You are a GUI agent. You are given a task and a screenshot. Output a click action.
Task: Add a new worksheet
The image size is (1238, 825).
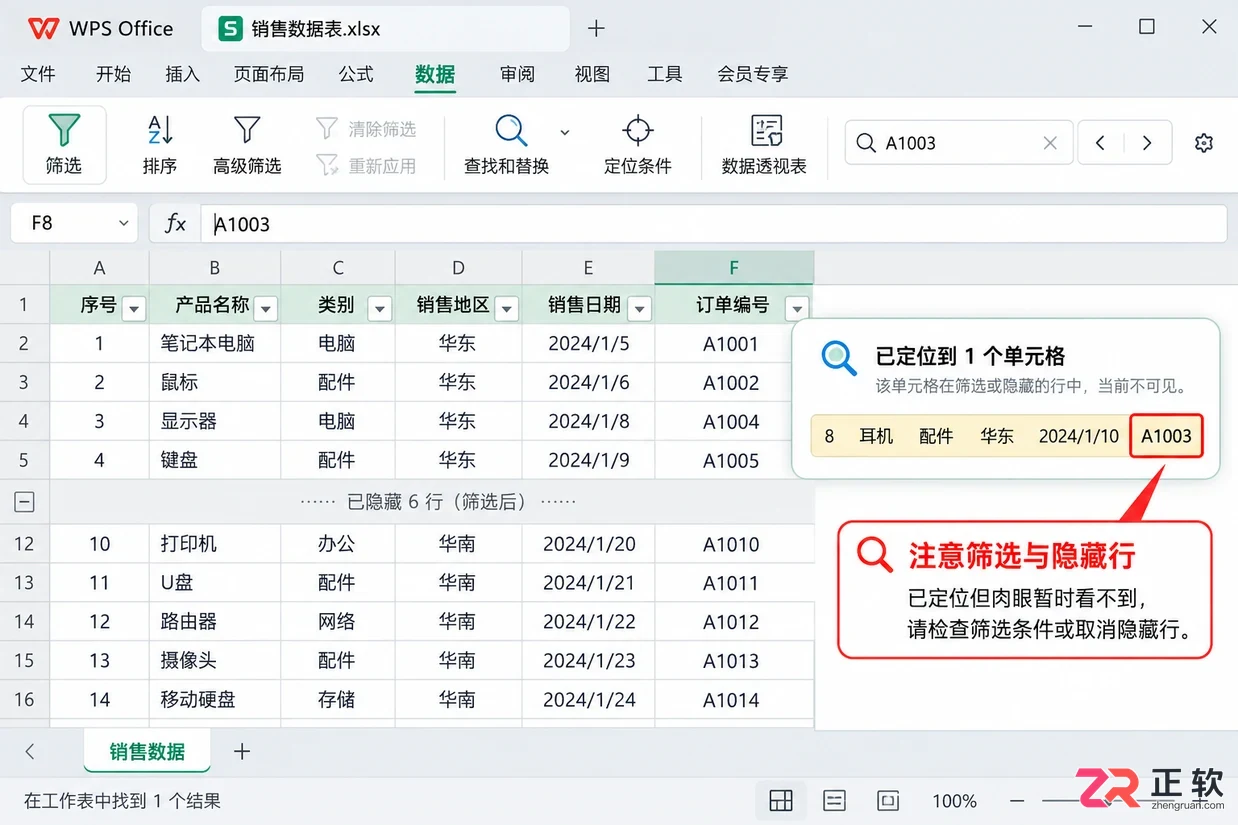click(x=242, y=751)
